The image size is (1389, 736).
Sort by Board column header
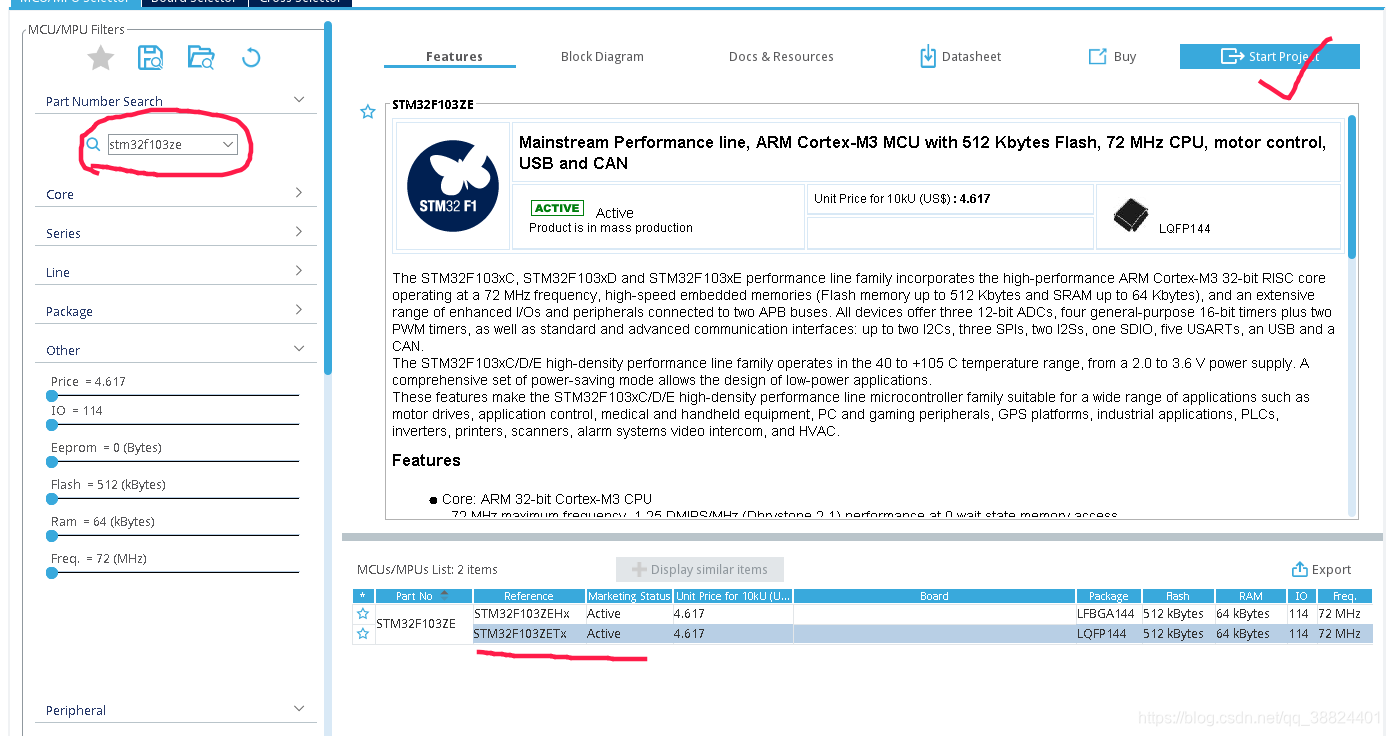click(x=934, y=596)
